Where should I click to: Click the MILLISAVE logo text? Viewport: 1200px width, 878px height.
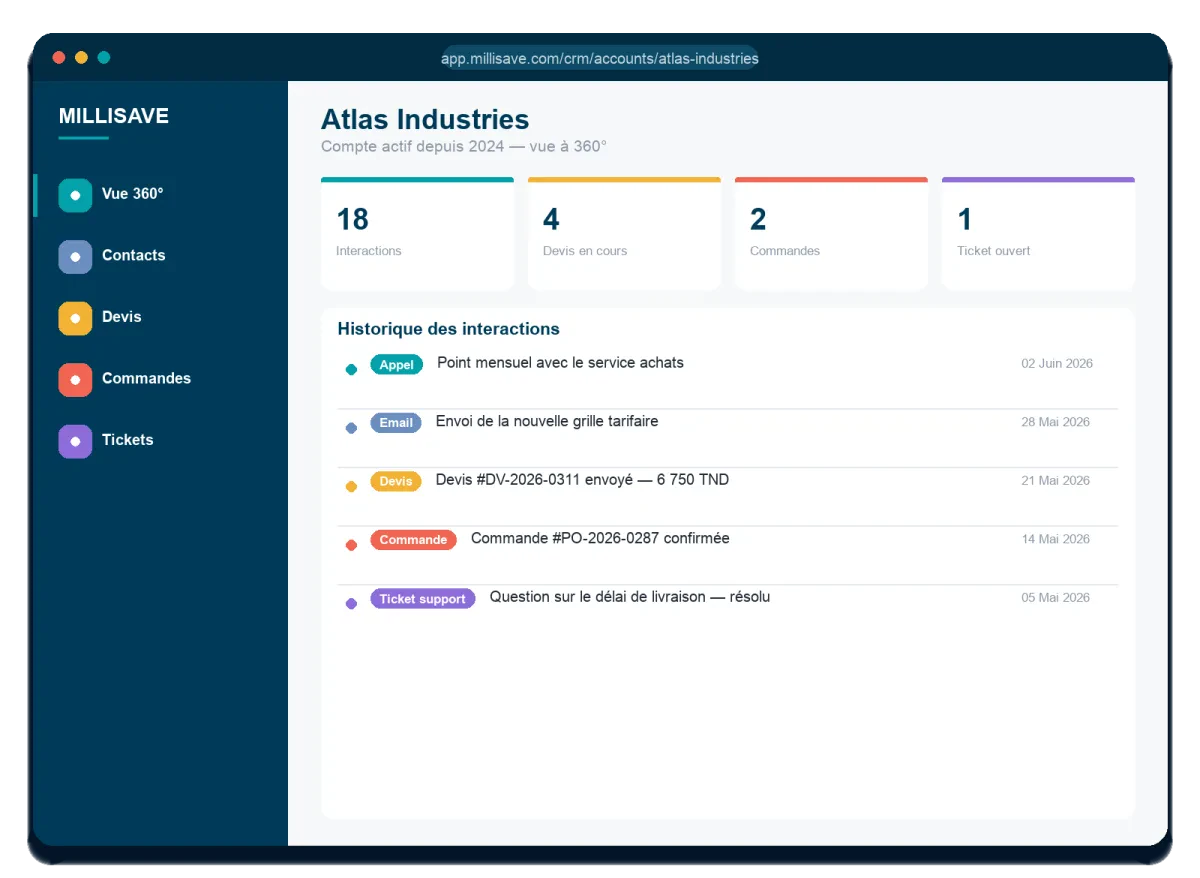tap(114, 116)
